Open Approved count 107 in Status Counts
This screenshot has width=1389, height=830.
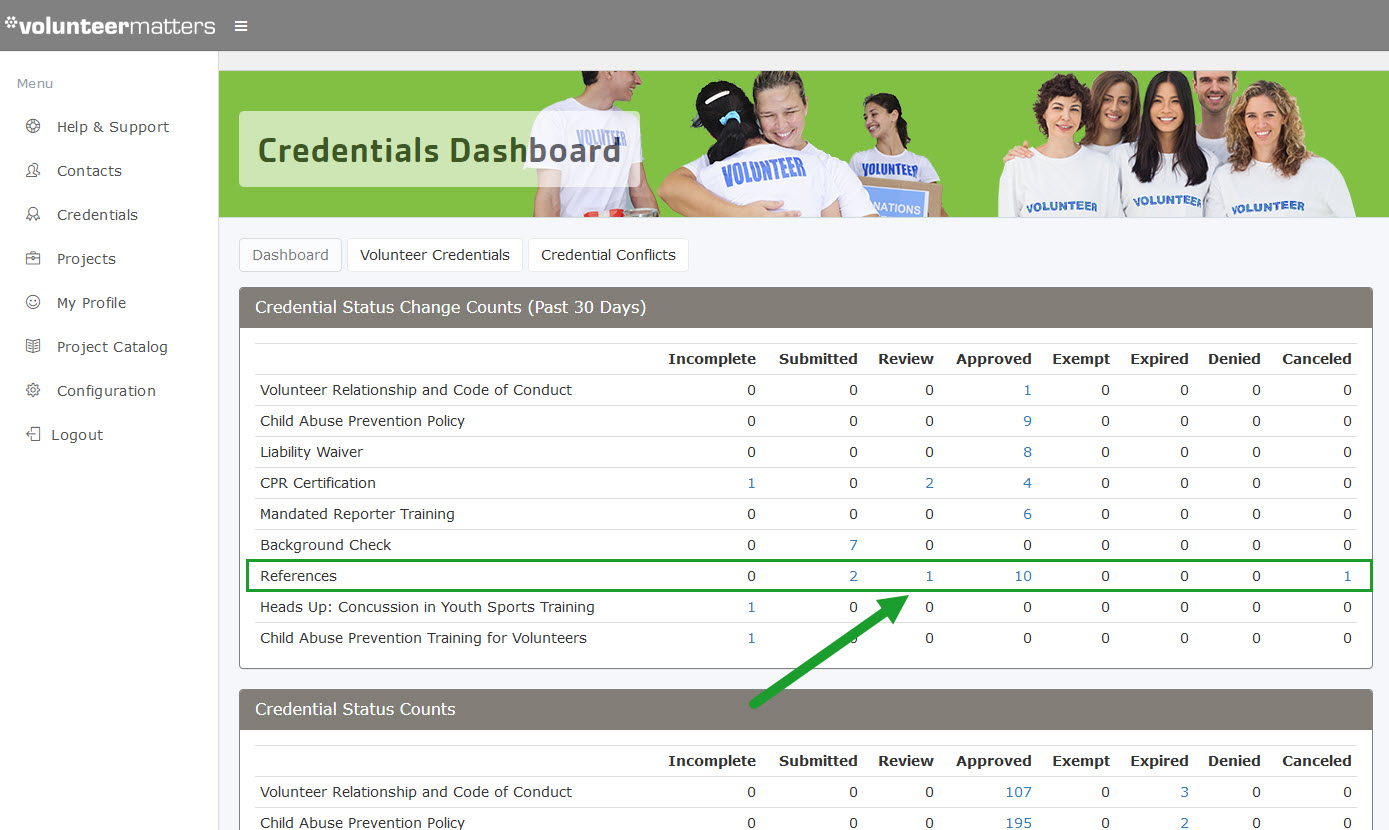1019,792
